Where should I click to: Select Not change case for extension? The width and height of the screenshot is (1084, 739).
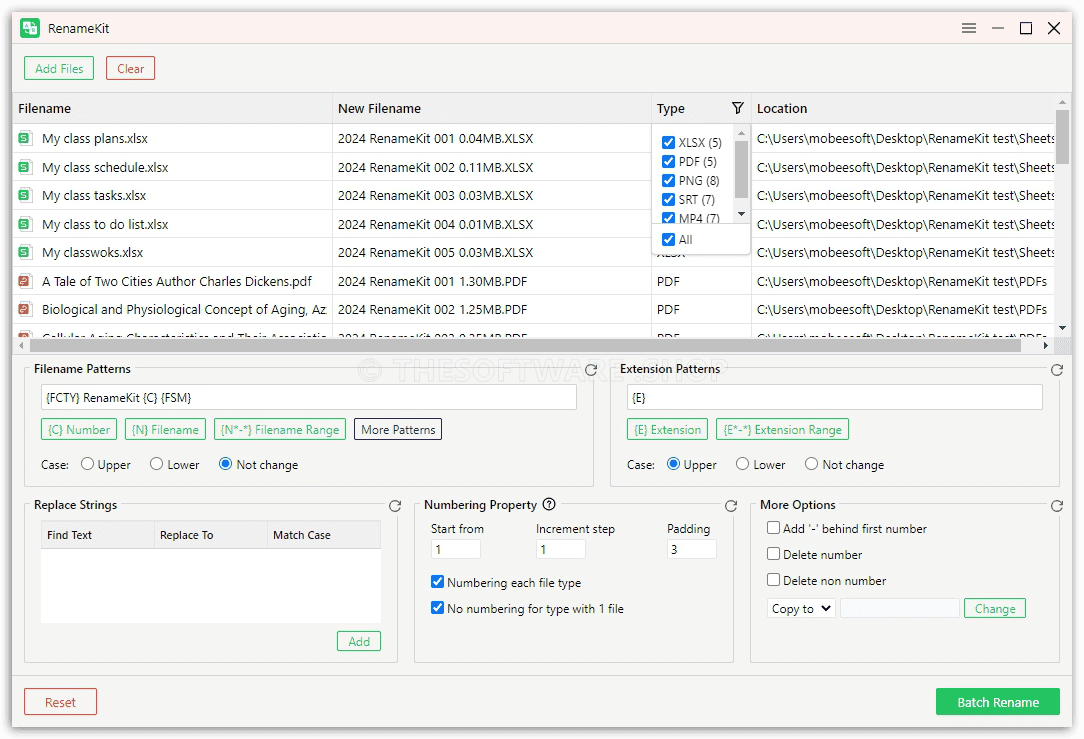tap(812, 464)
